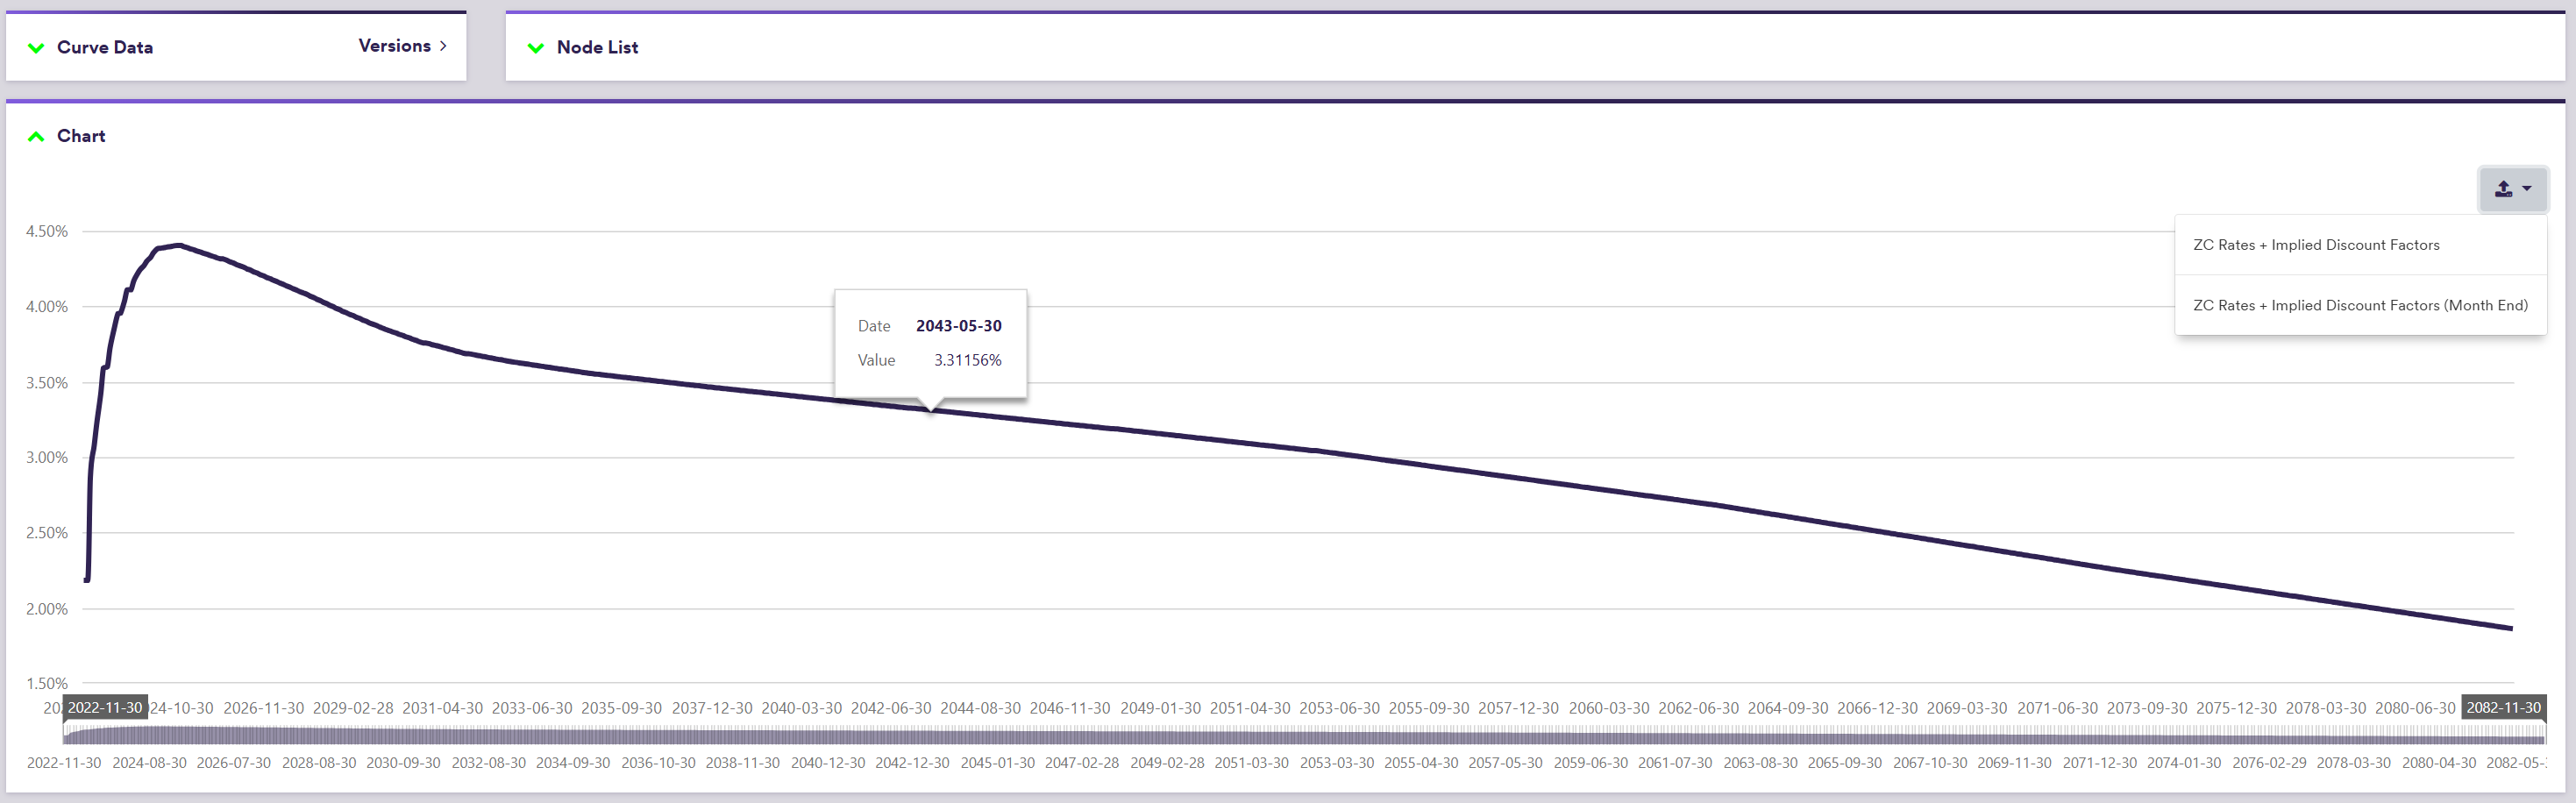The image size is (2576, 803).
Task: Expand the Curve Data panel chevron
Action: tap(36, 48)
